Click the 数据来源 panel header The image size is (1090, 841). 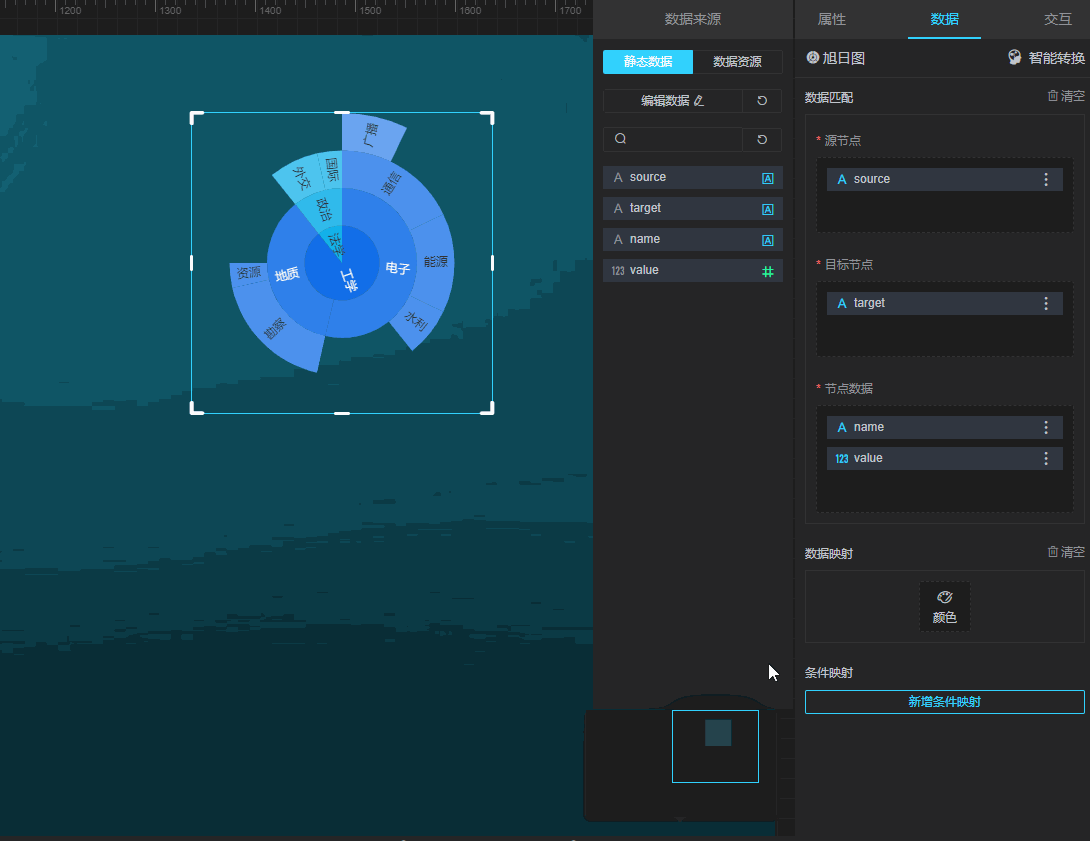pyautogui.click(x=692, y=19)
